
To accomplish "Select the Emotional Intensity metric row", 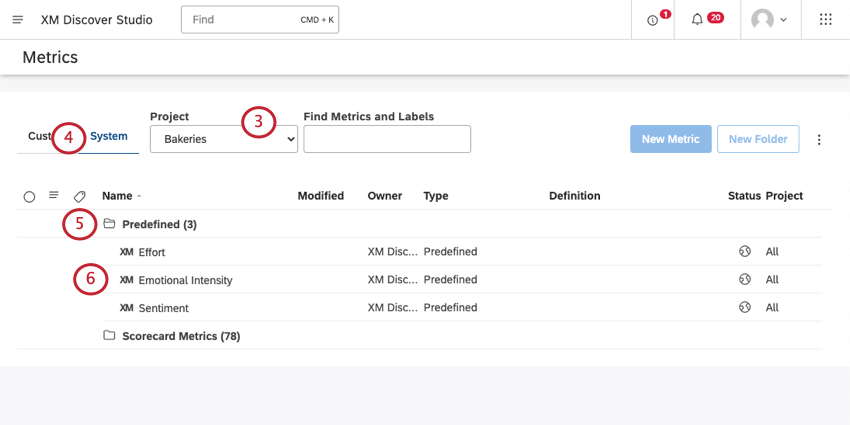I will click(x=185, y=280).
